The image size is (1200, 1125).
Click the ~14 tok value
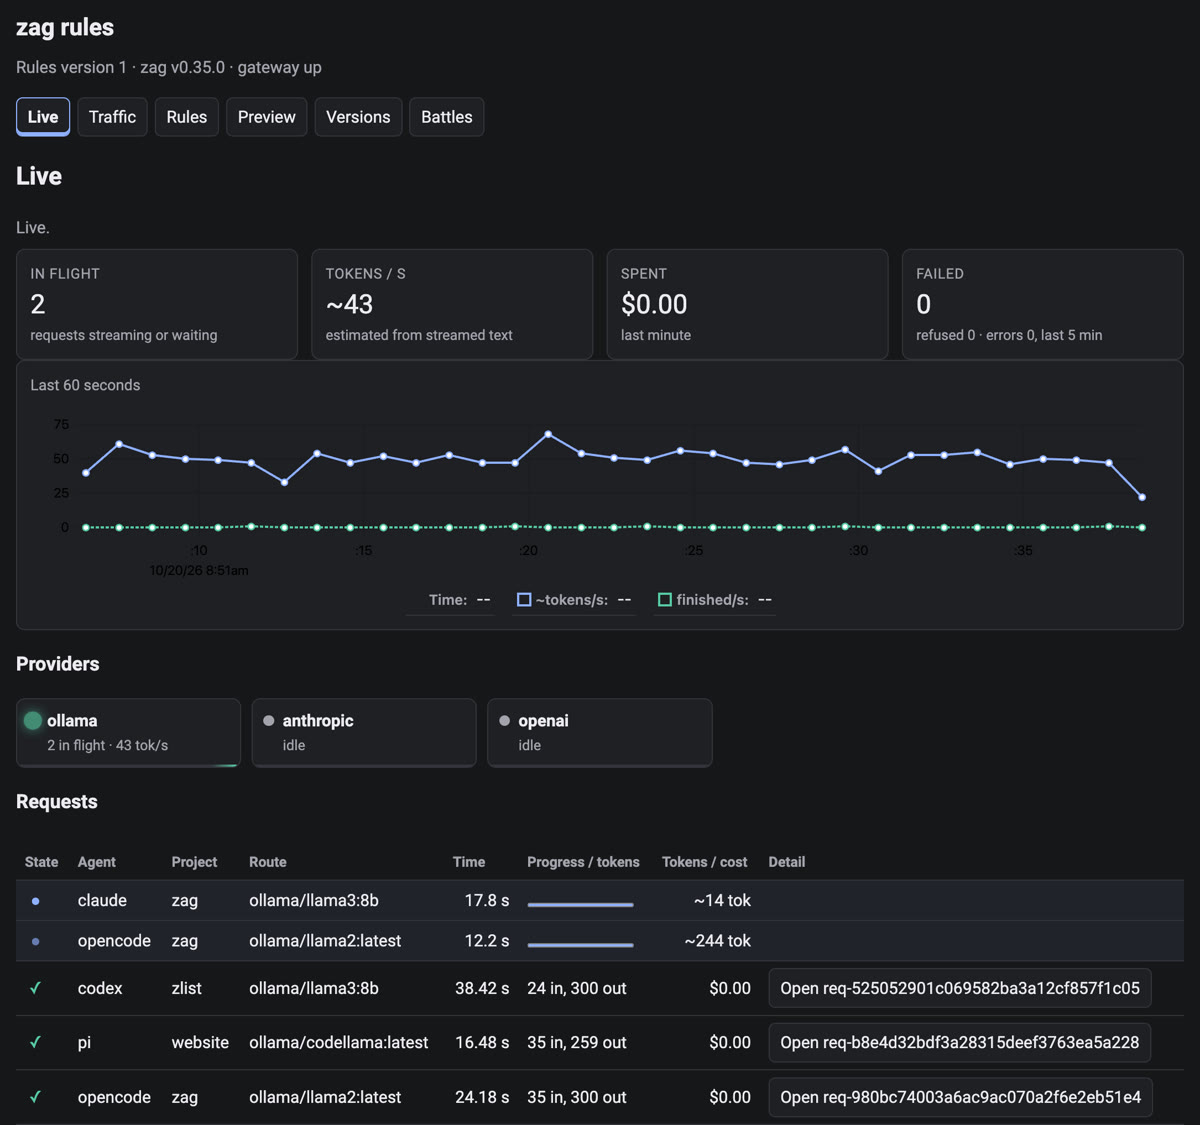pos(722,901)
